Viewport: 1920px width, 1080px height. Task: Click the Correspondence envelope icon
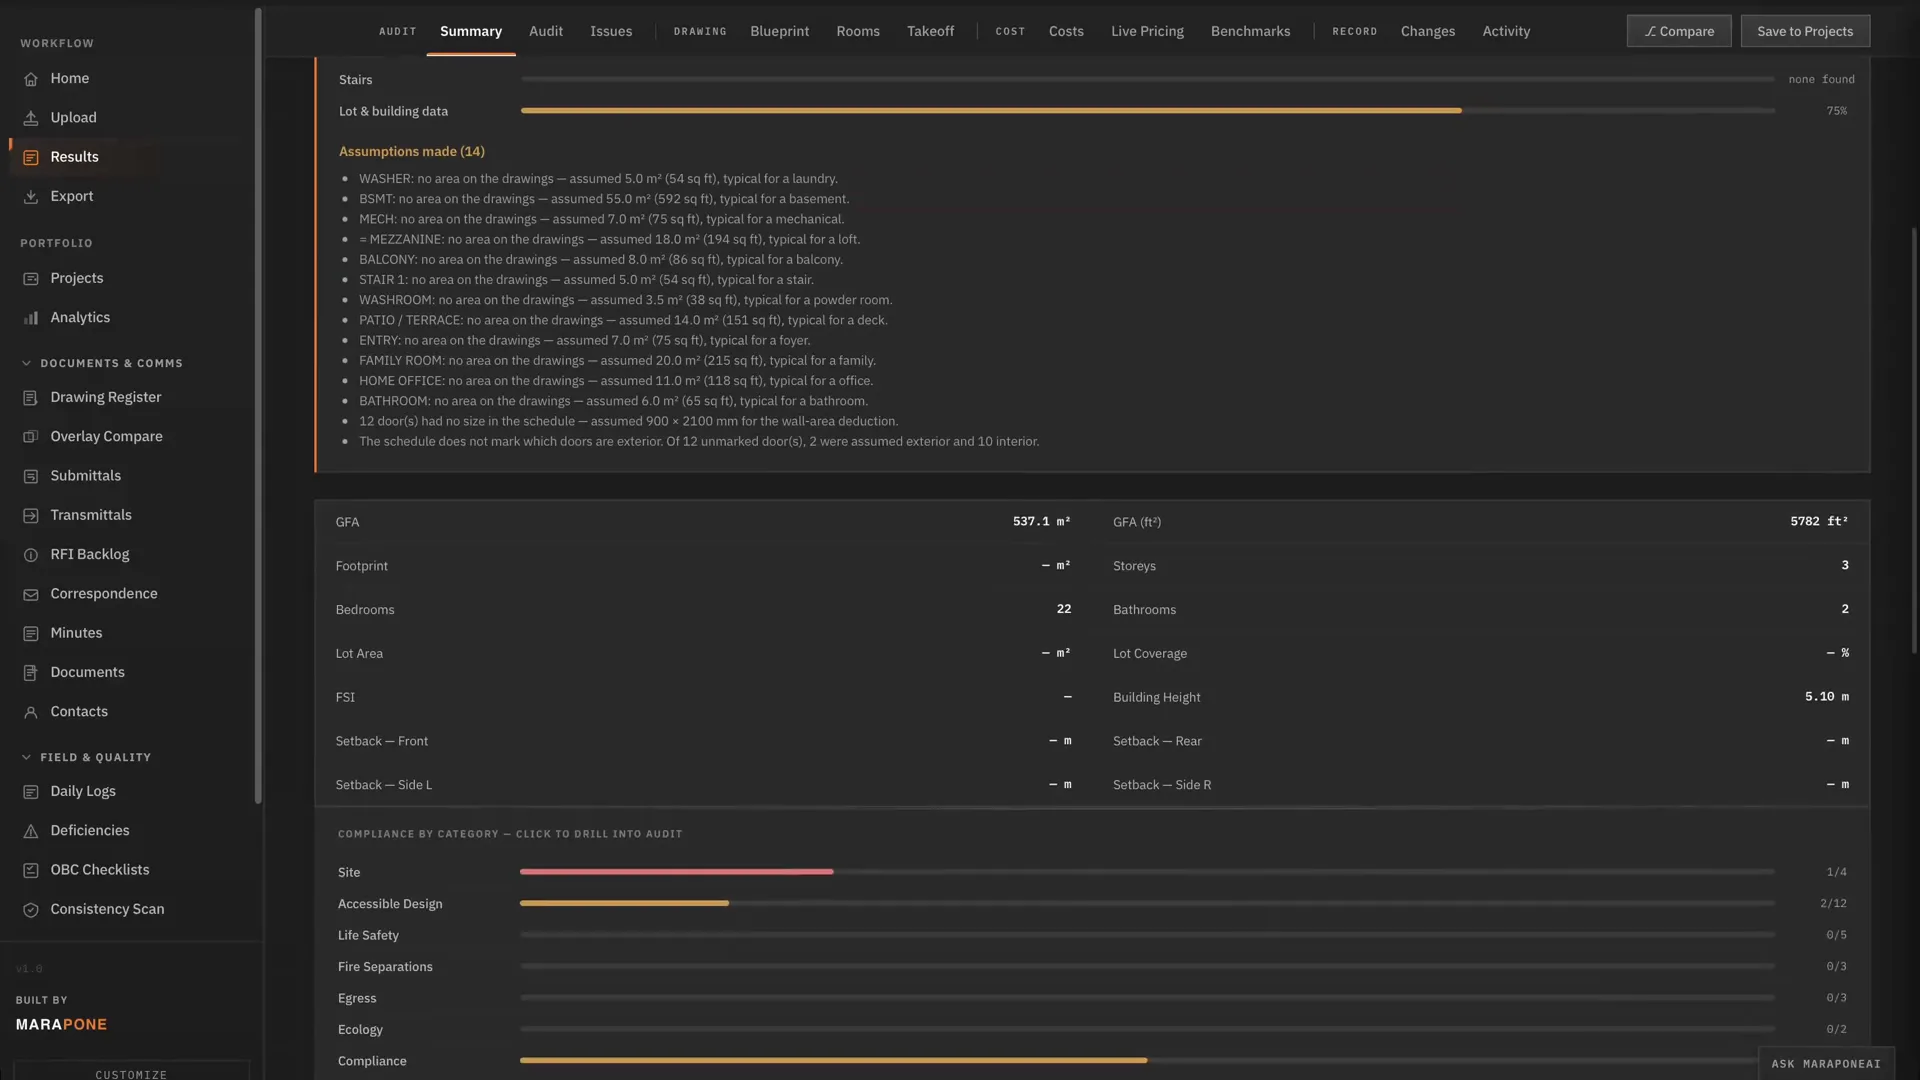[31, 594]
